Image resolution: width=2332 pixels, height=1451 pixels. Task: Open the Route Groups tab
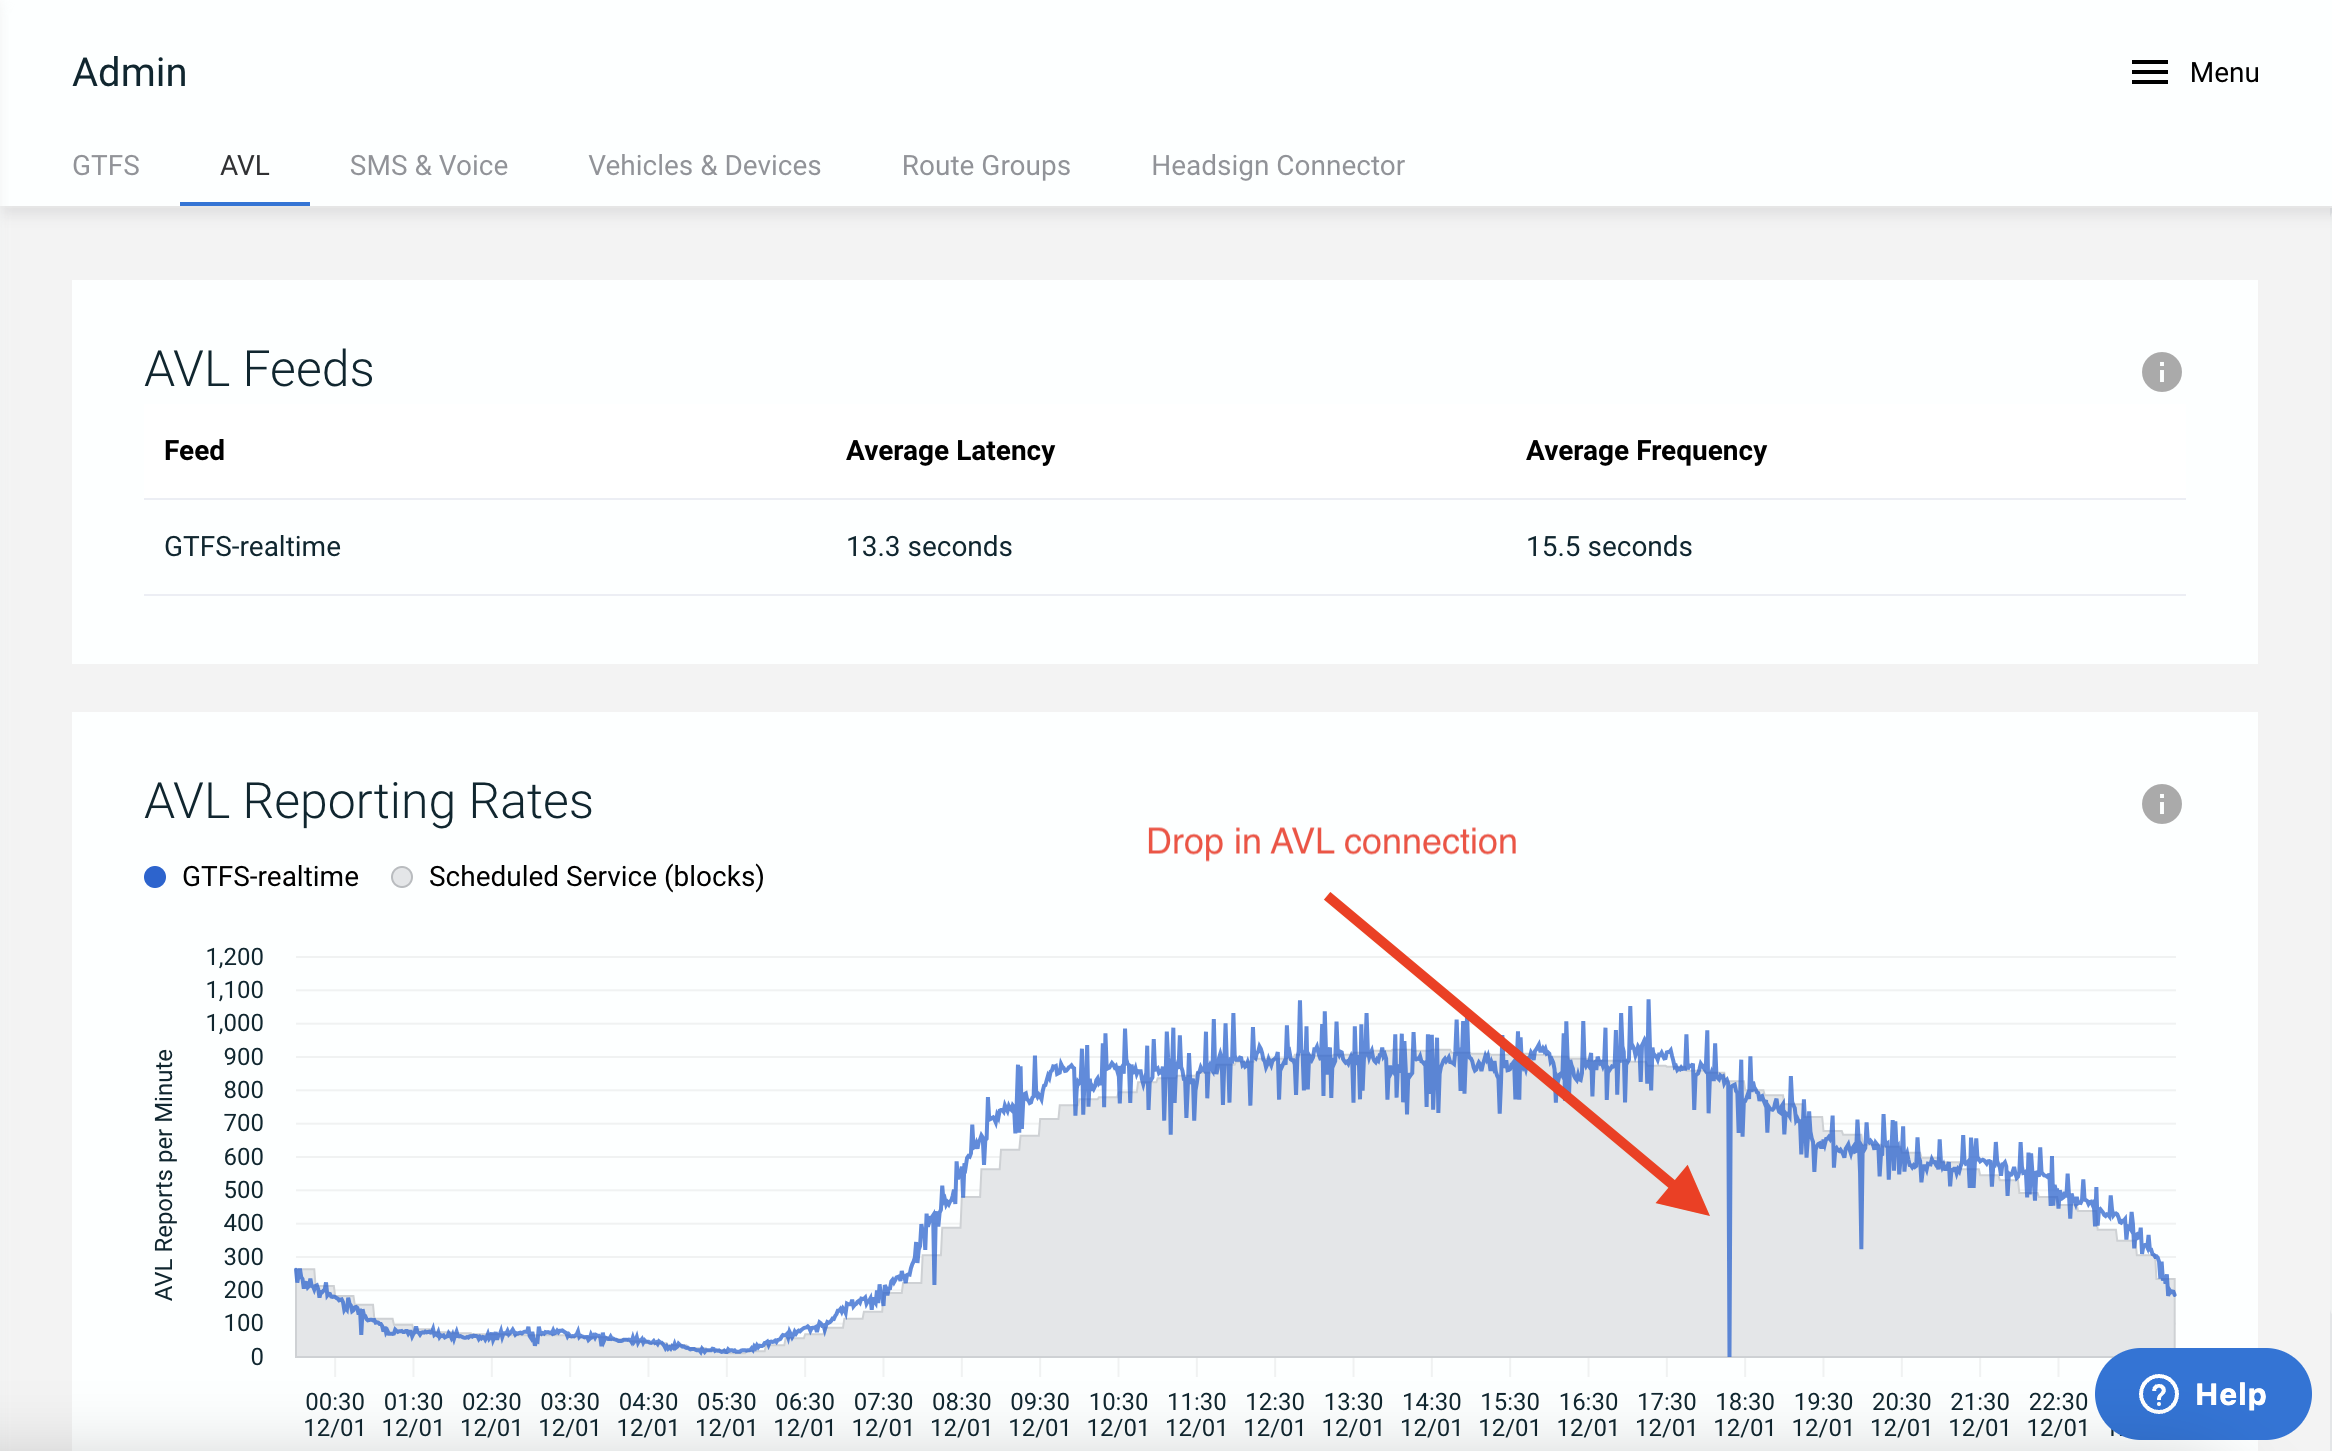(986, 165)
